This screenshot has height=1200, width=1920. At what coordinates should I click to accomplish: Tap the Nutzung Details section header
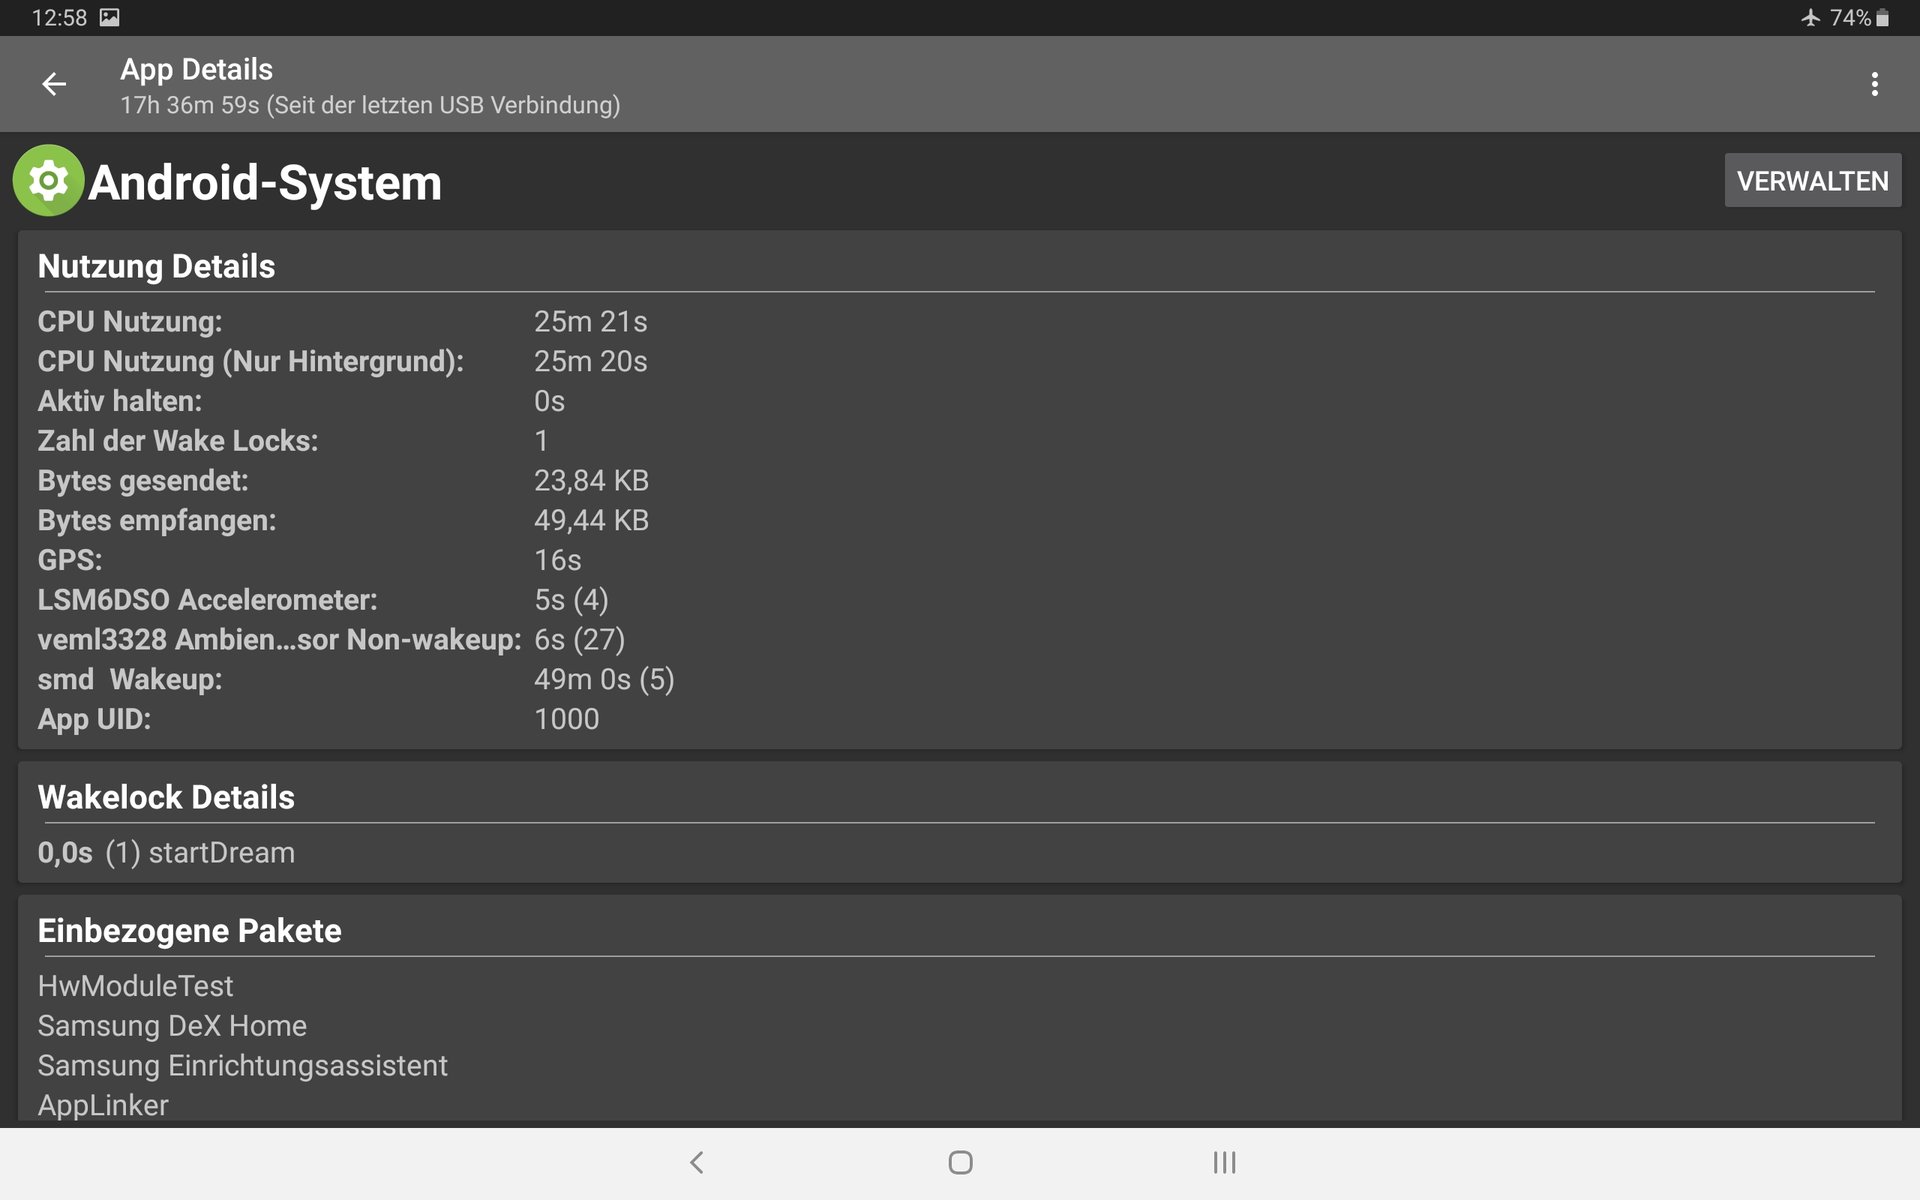pyautogui.click(x=156, y=266)
